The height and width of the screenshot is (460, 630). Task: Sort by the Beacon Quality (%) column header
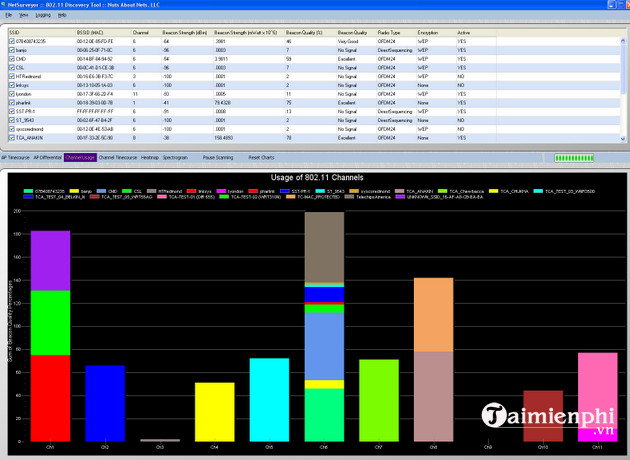(x=310, y=33)
